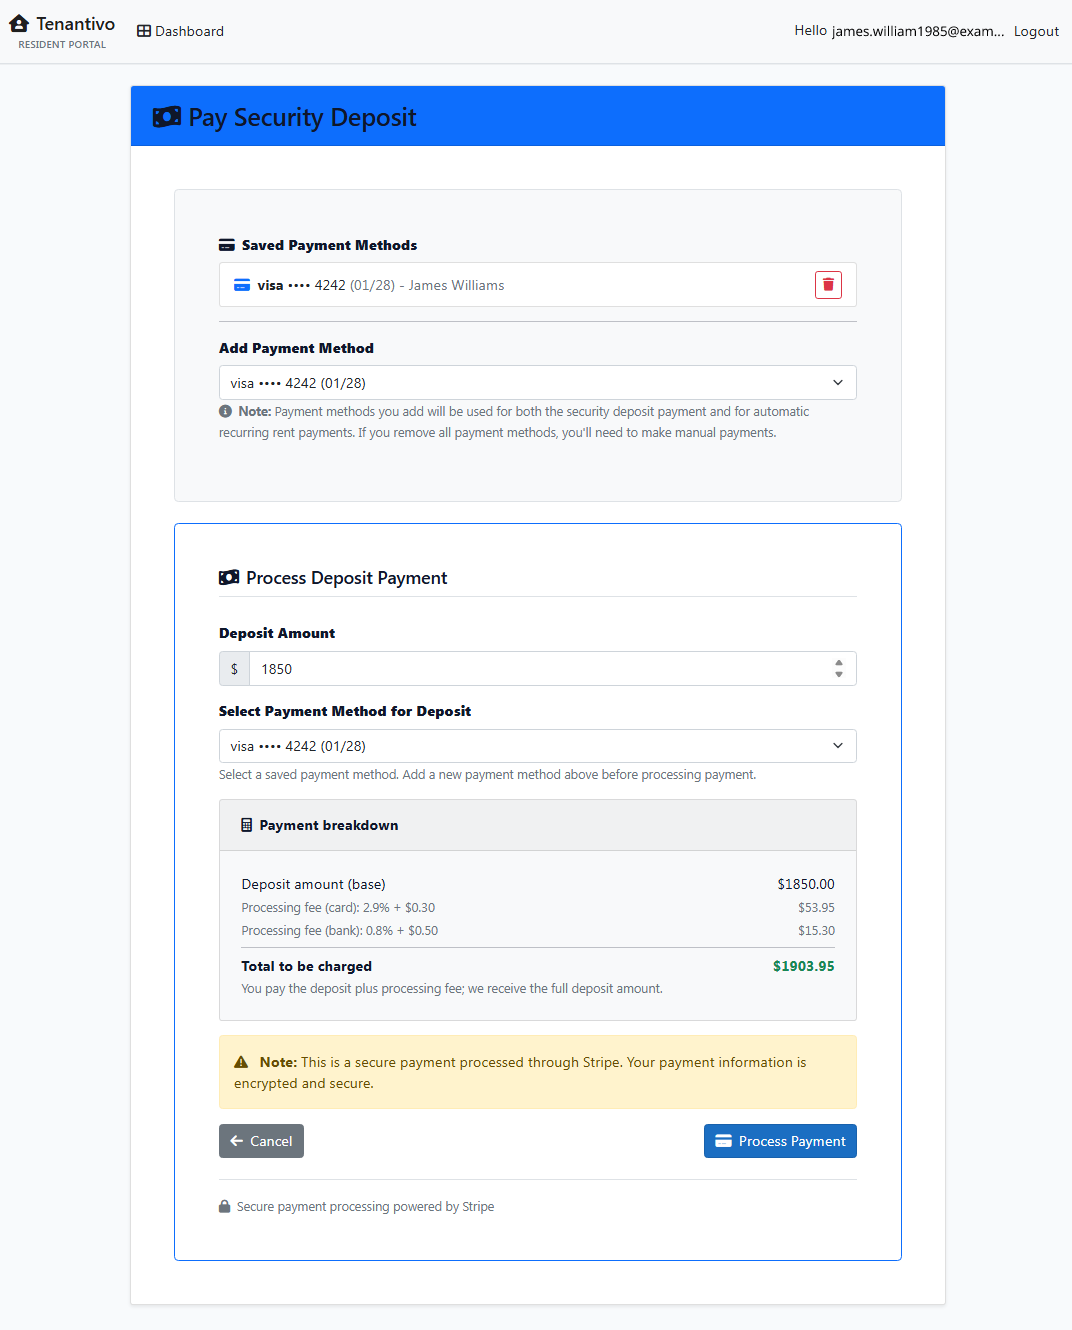Click the Deposit amount (base) label

click(313, 884)
